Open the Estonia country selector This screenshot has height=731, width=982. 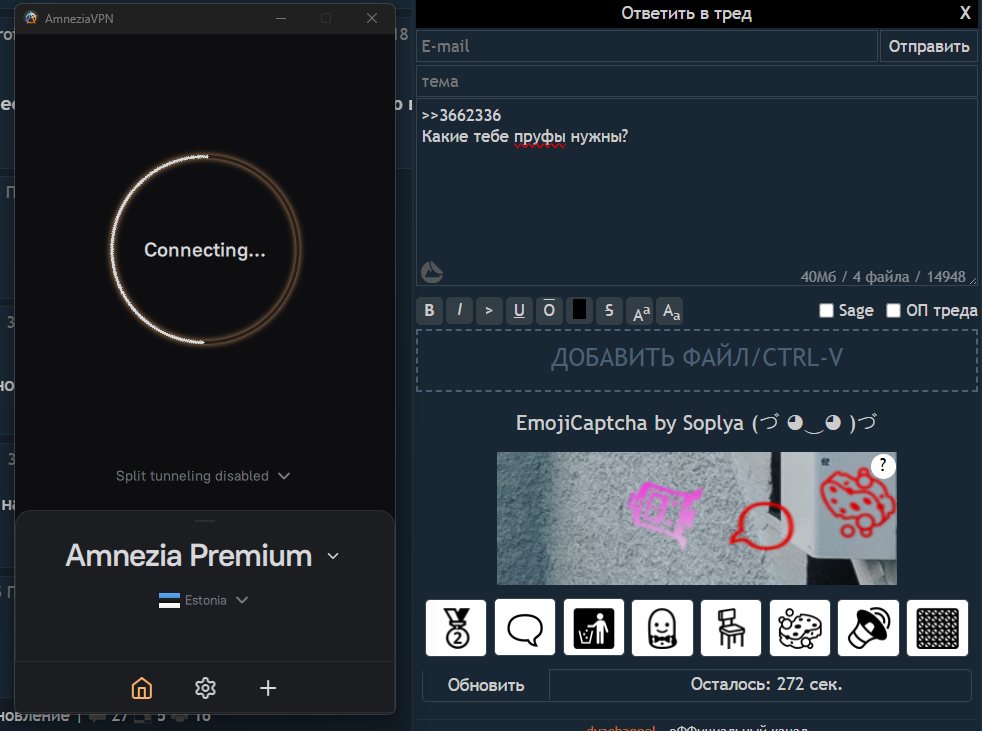click(204, 600)
